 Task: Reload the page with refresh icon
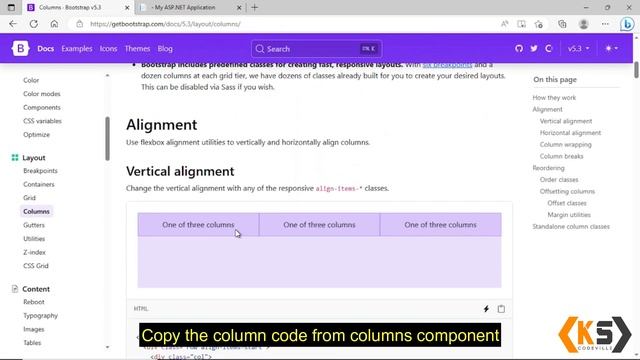(33, 24)
